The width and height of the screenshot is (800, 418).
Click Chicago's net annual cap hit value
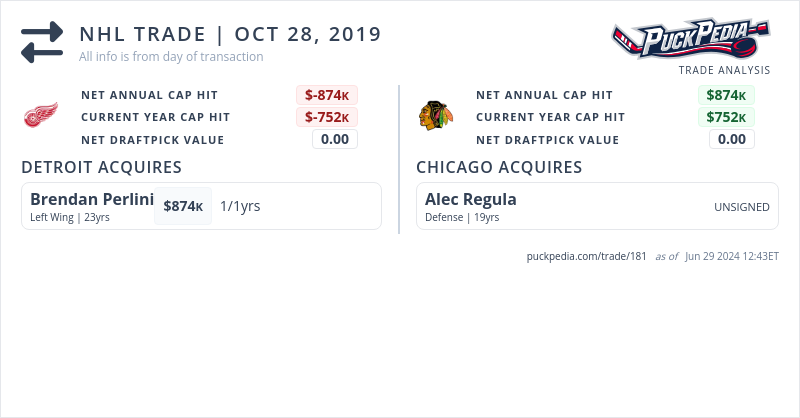pos(726,95)
